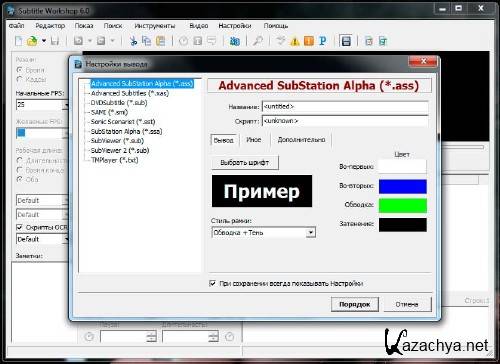Click the blue translator mode toolbar icon
Image resolution: width=500 pixels, height=364 pixels.
(x=235, y=41)
